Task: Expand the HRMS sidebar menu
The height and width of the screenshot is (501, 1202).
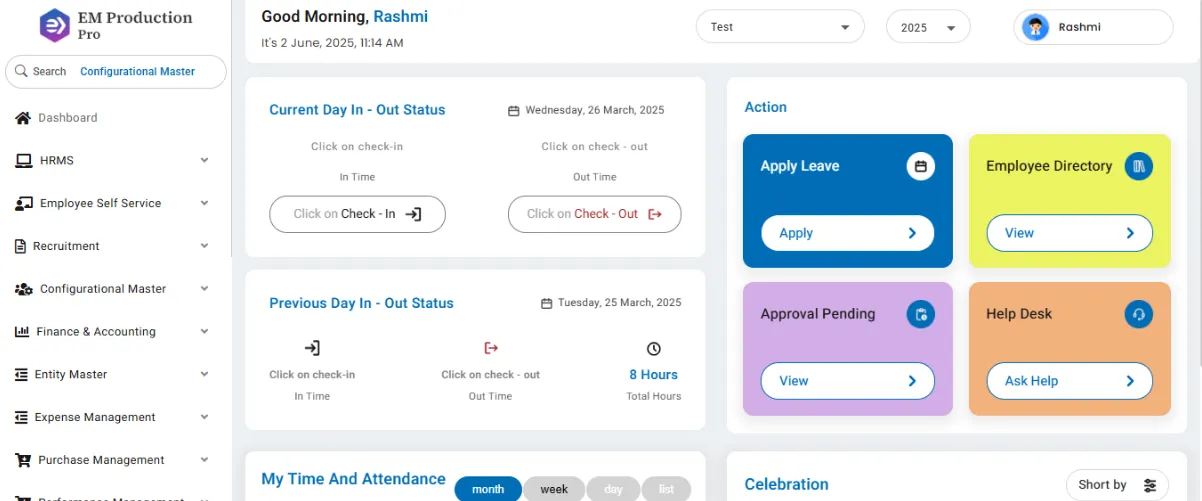Action: [x=113, y=160]
